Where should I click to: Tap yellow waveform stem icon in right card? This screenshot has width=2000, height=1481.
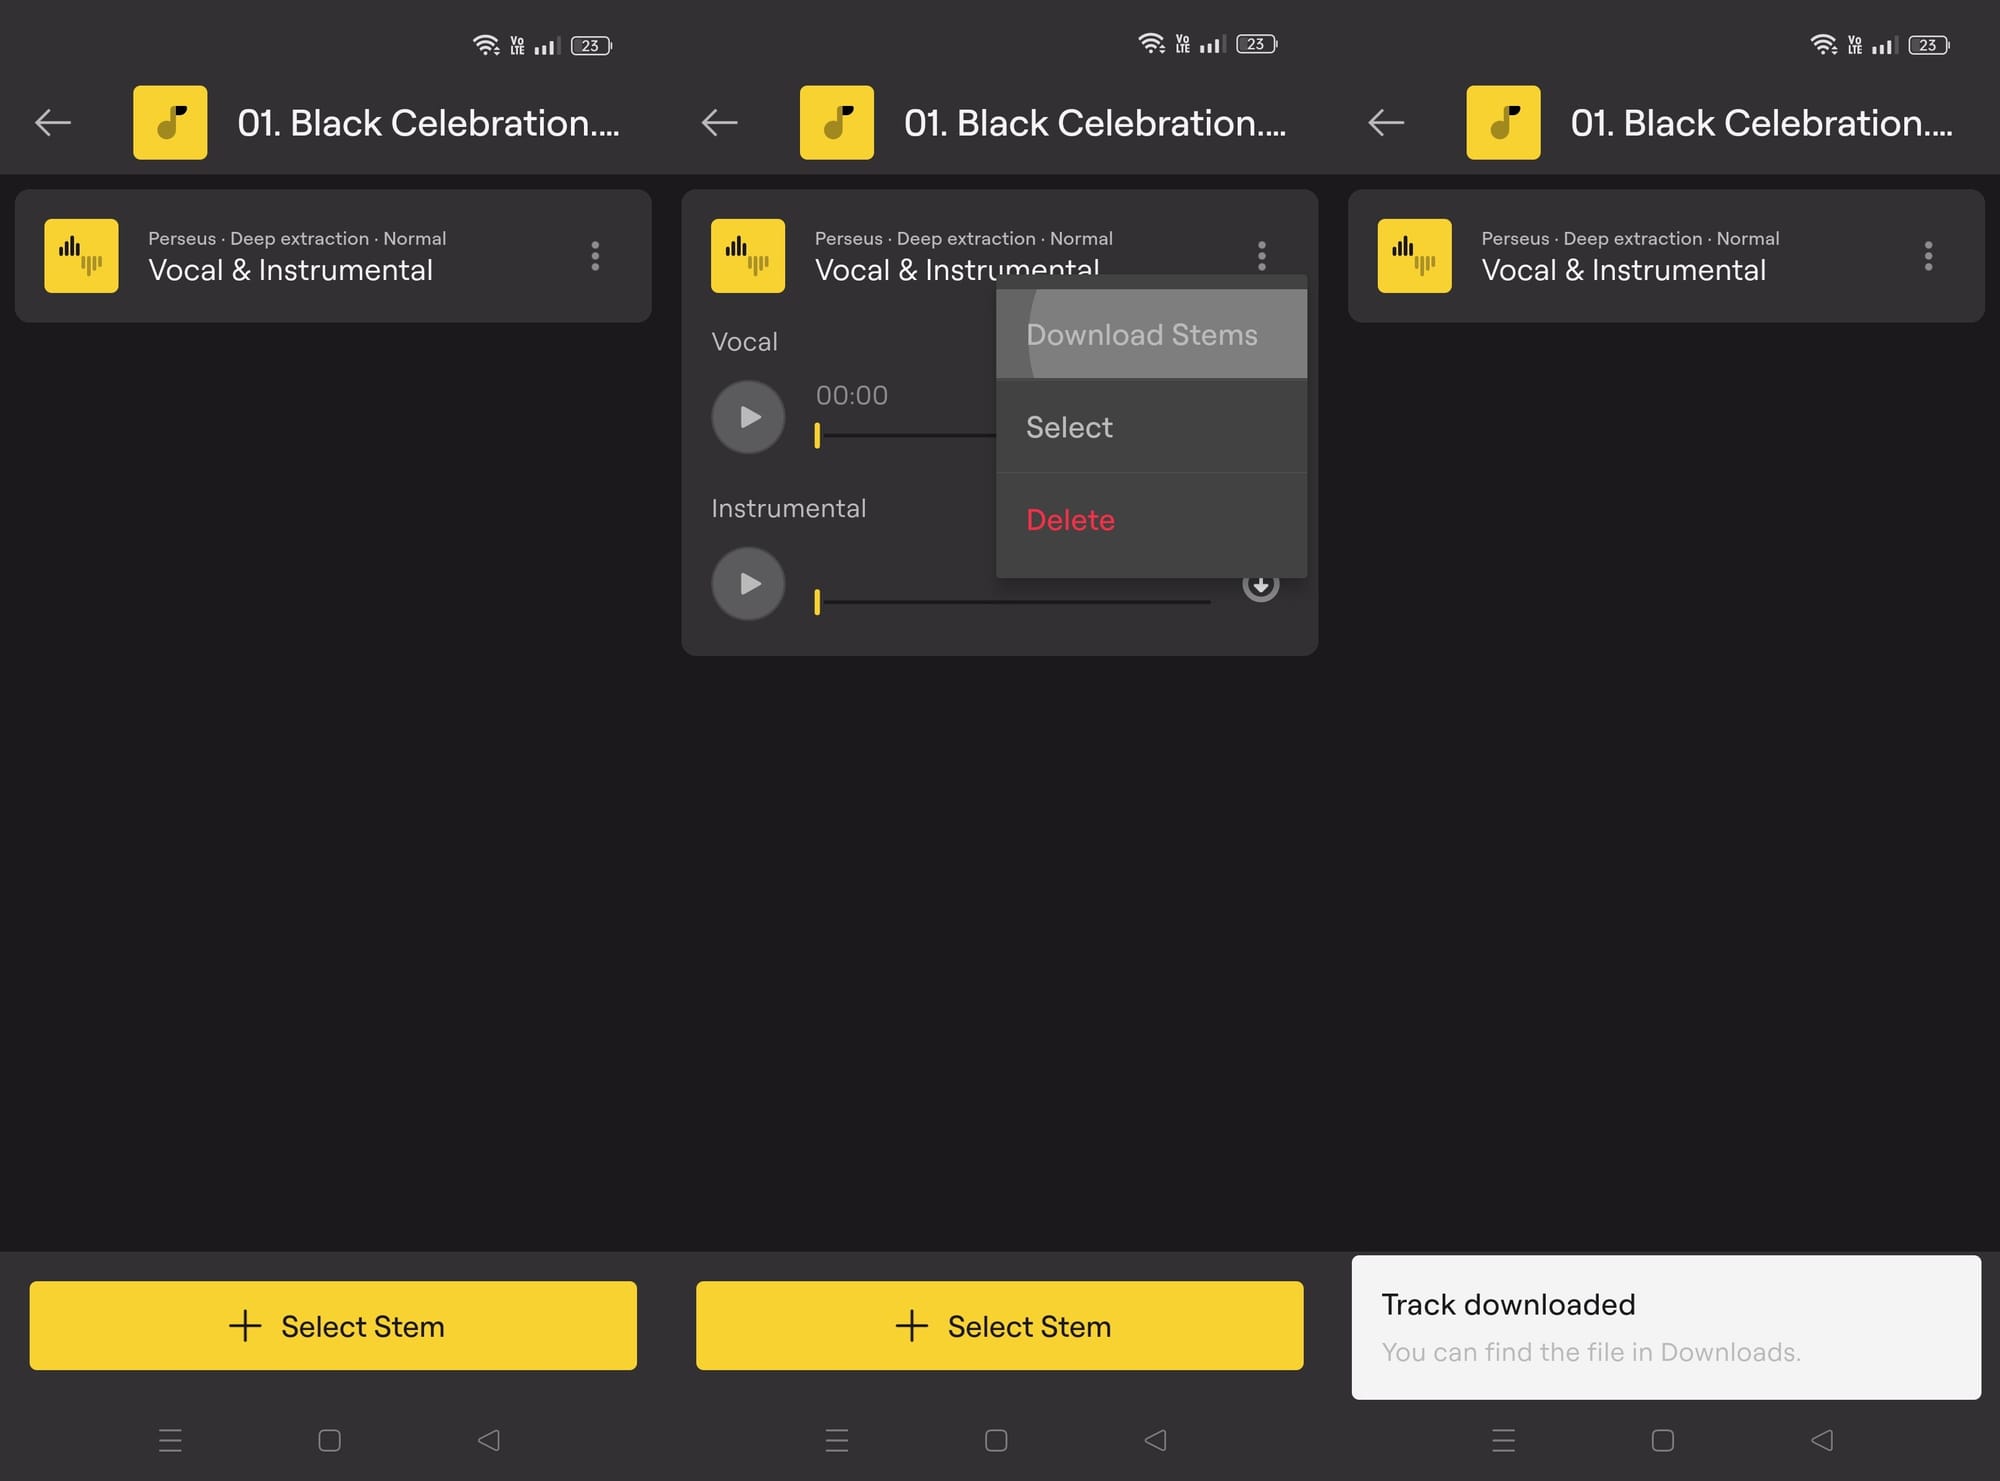(1414, 256)
